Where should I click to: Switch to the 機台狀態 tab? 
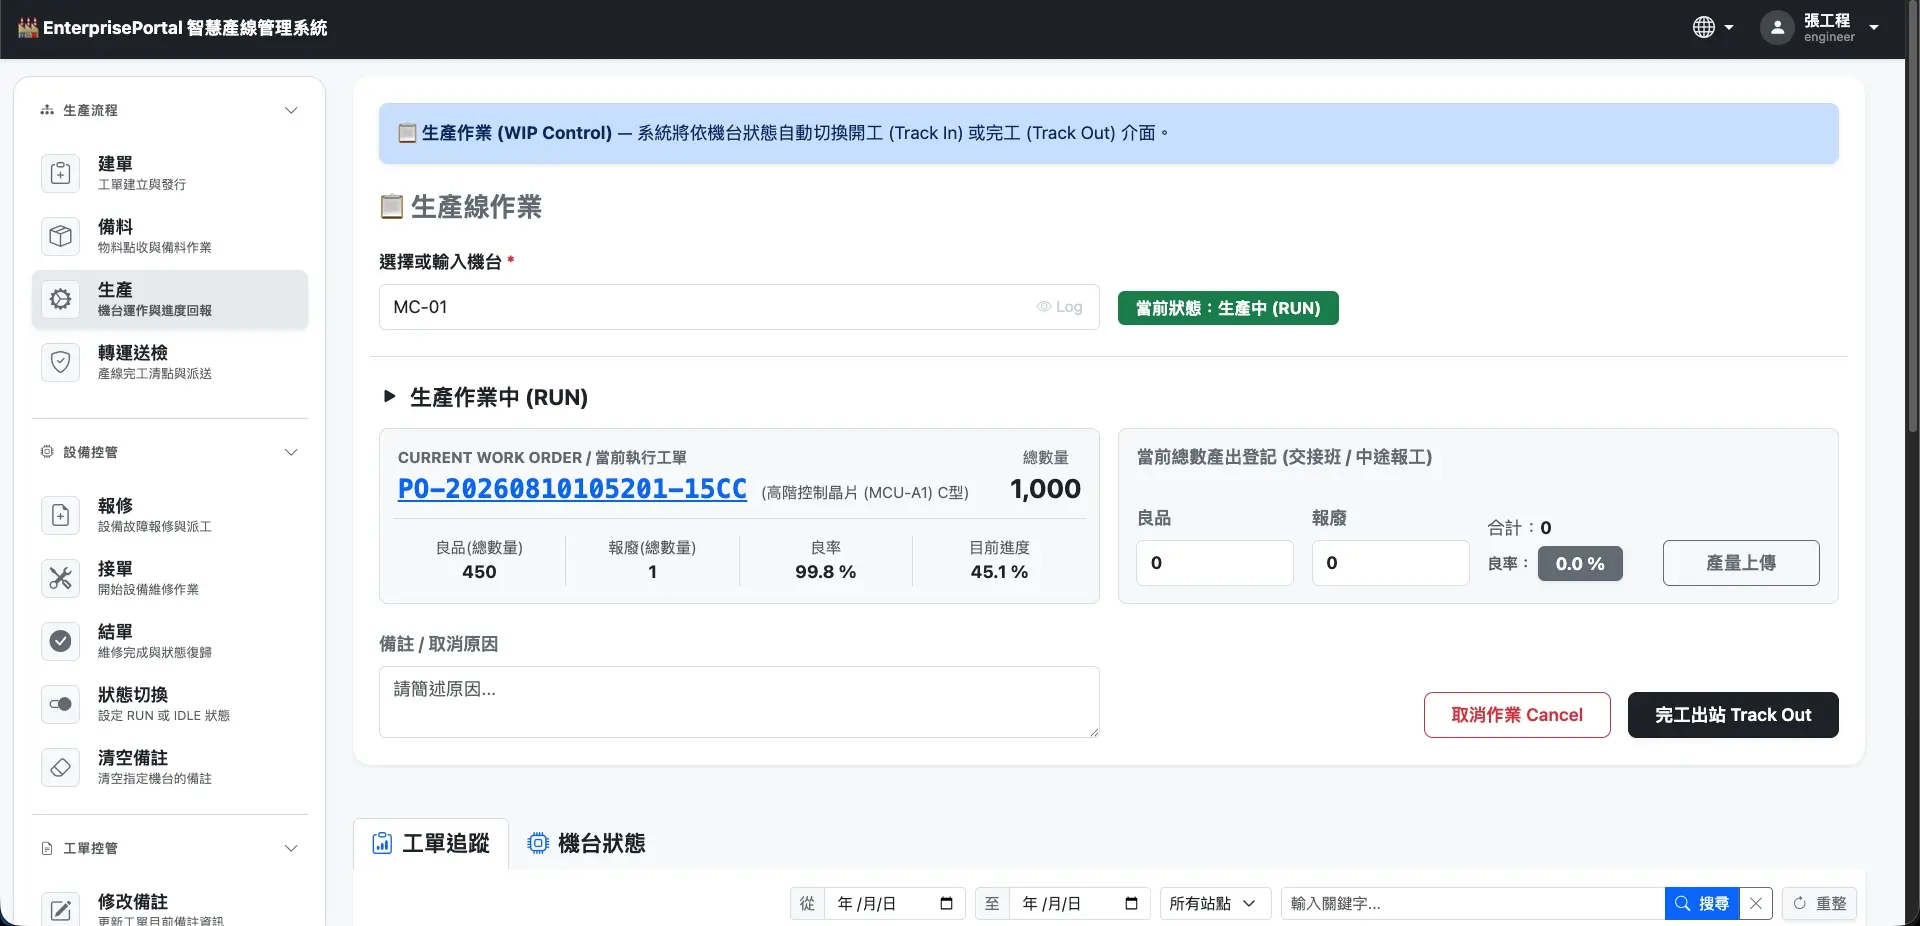(x=586, y=843)
